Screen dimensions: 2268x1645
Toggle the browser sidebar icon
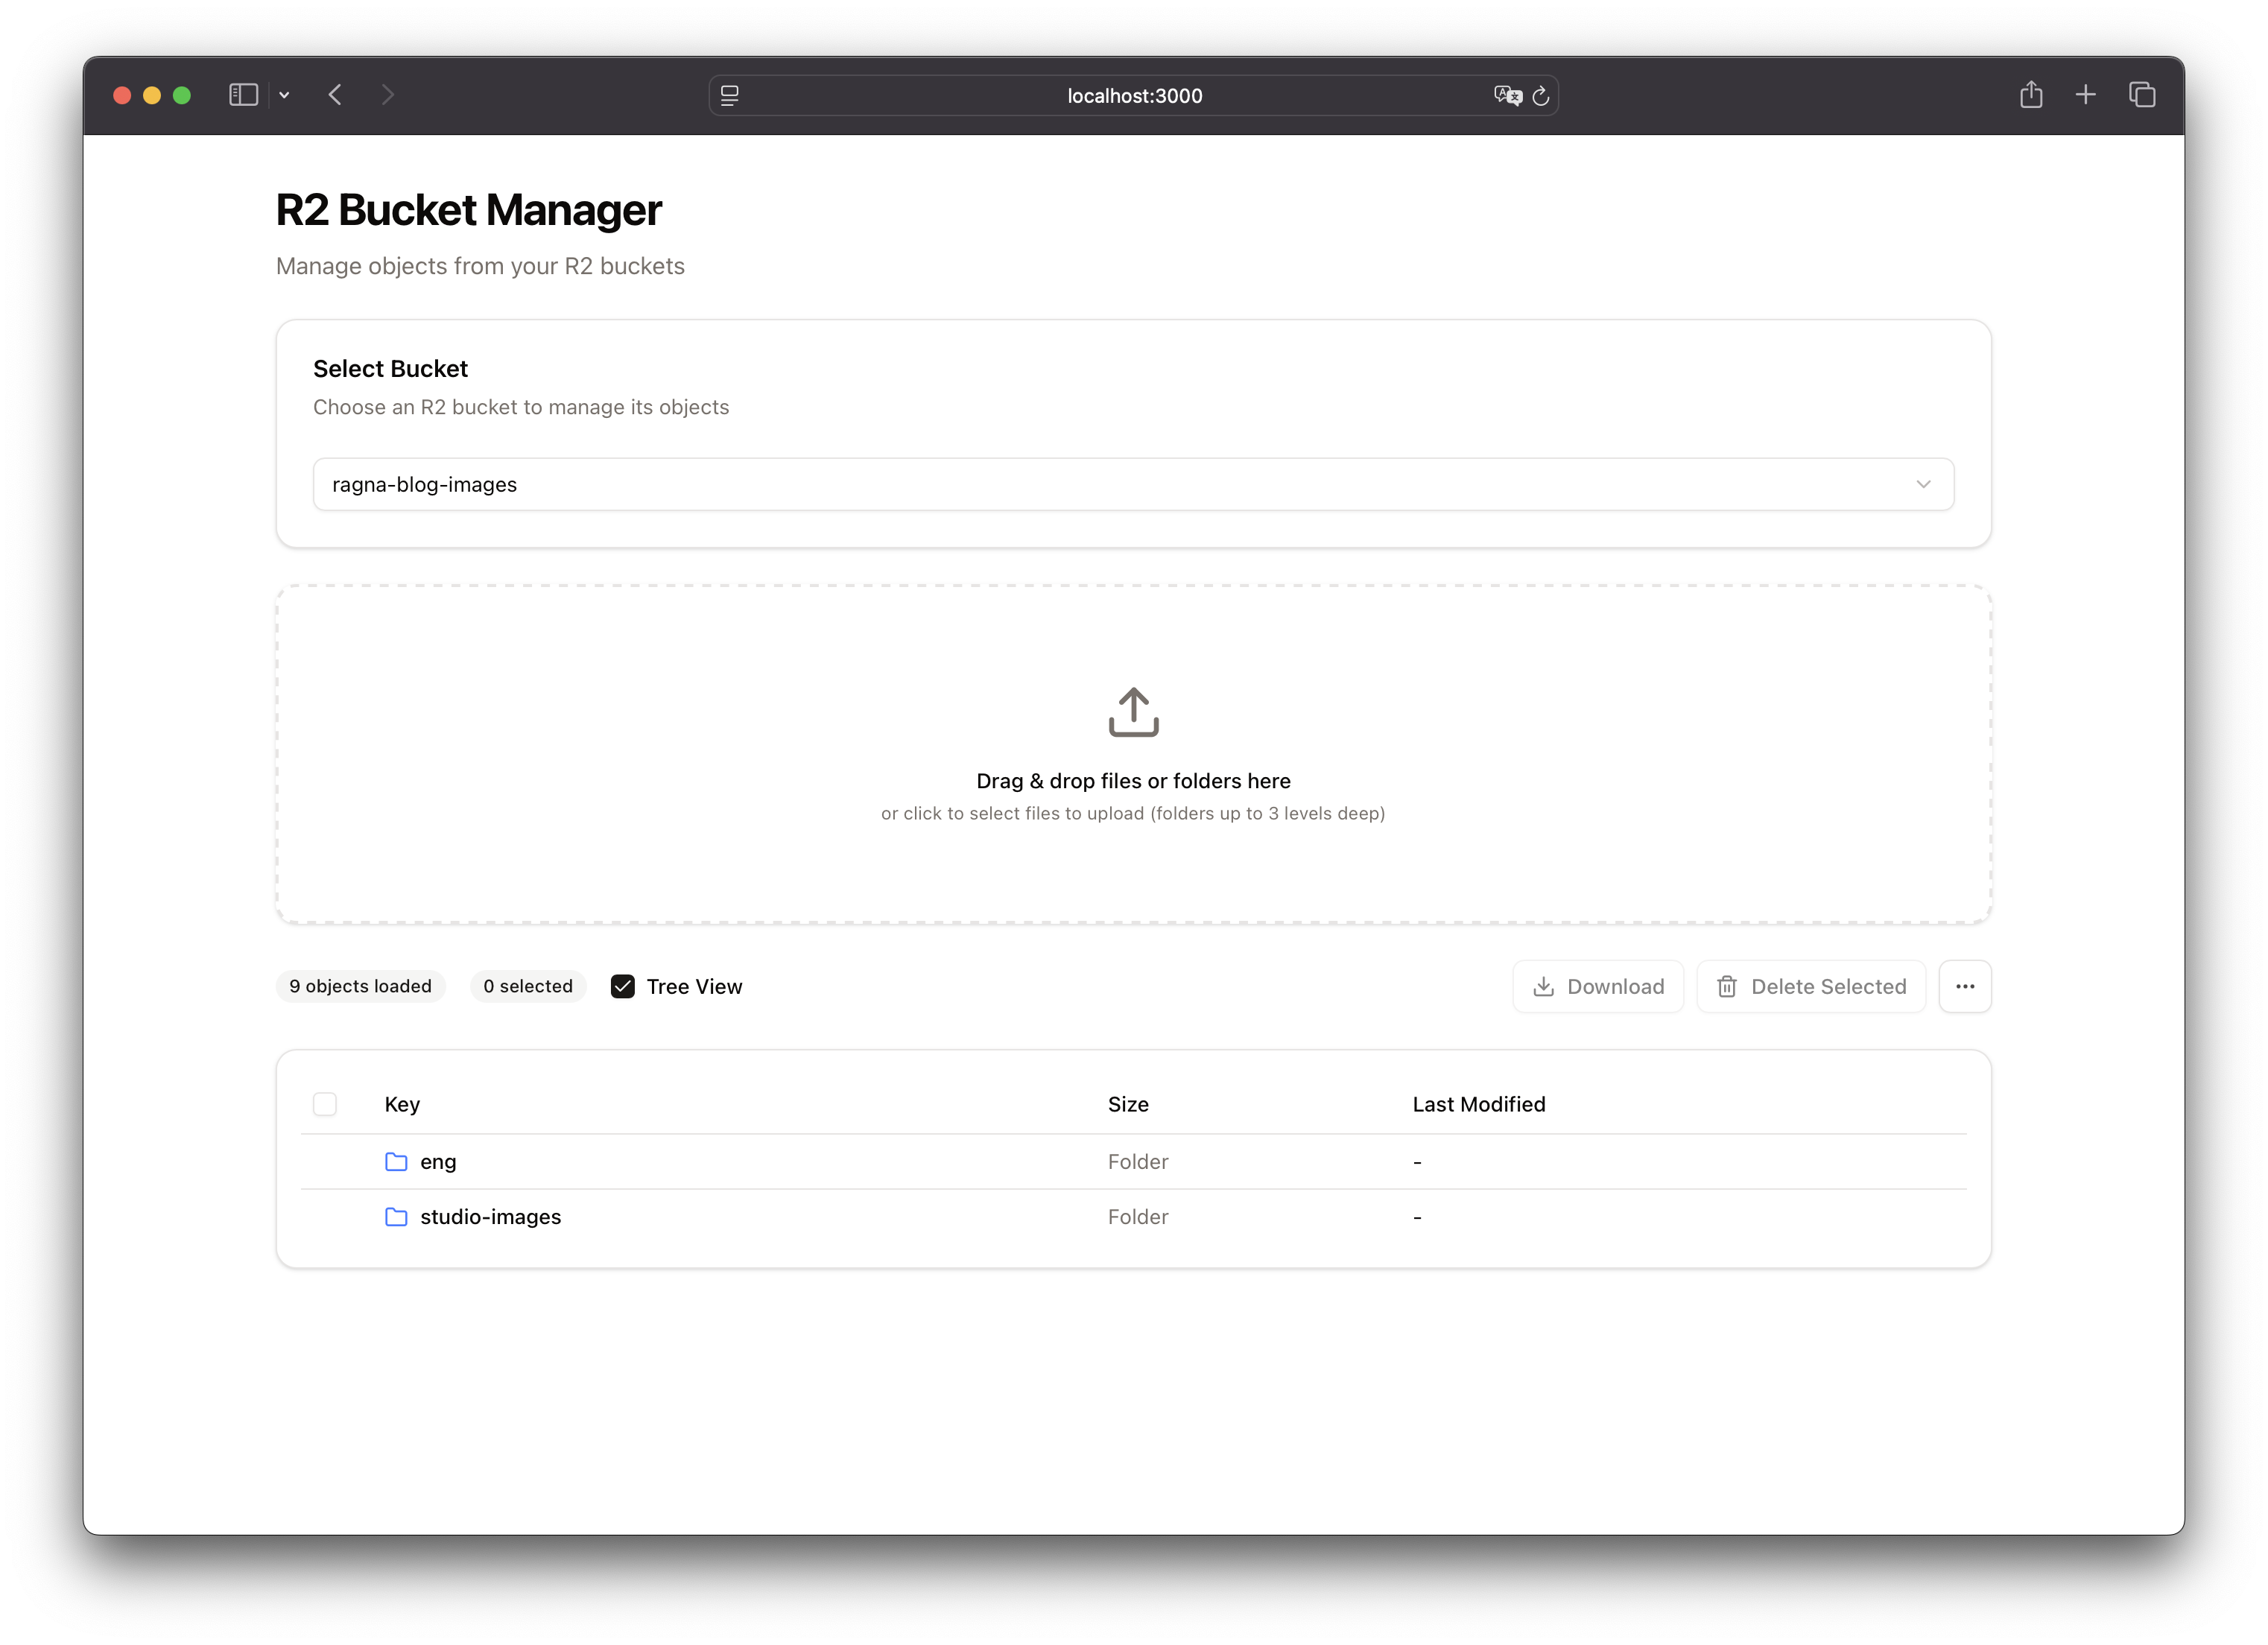pos(243,94)
